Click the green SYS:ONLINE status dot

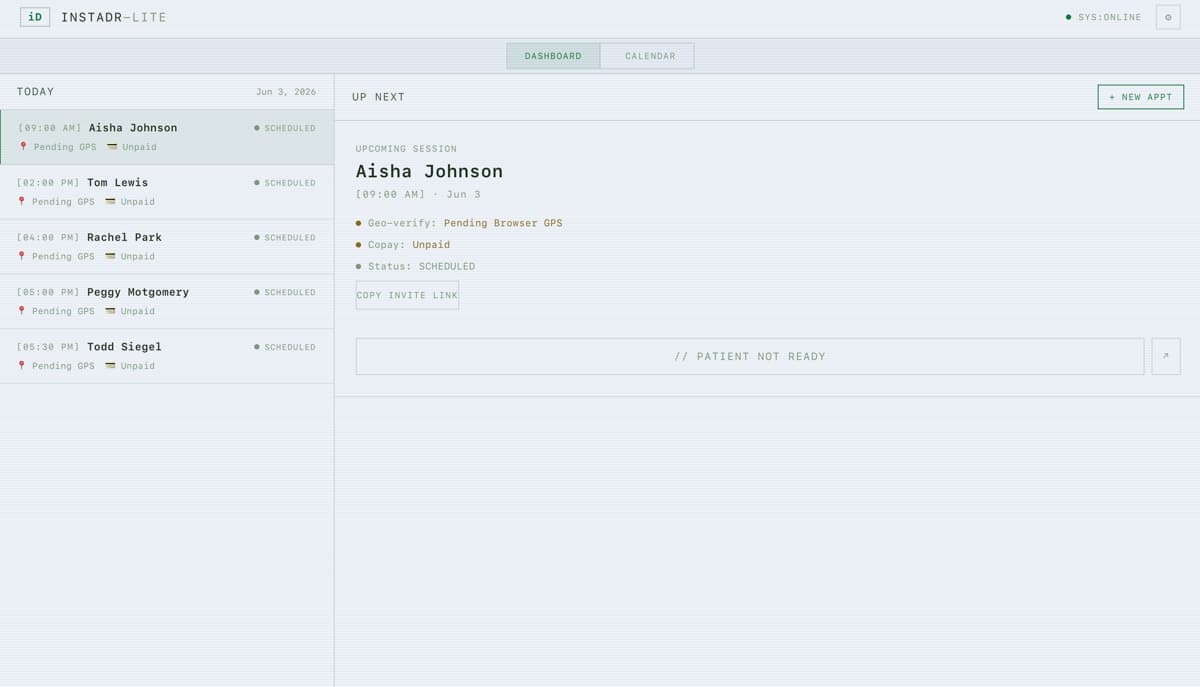pos(1068,17)
